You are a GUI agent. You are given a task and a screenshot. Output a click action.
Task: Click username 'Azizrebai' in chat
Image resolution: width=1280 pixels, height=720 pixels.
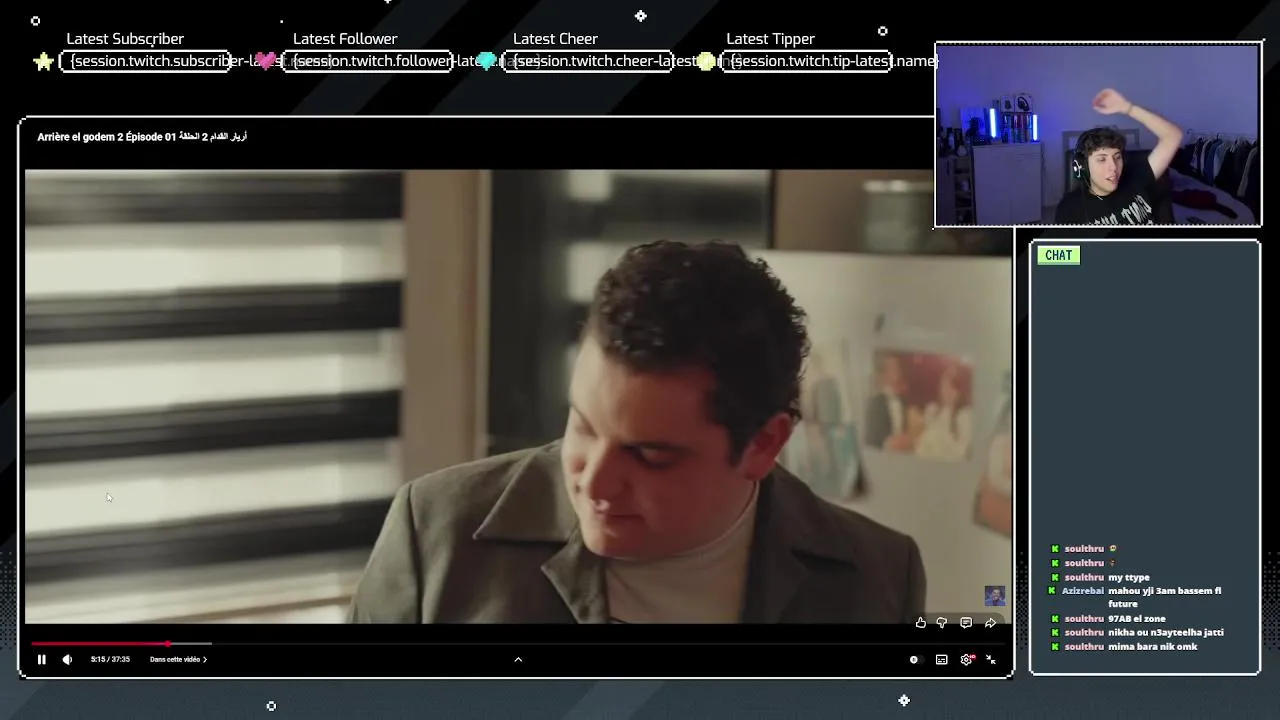[1083, 591]
